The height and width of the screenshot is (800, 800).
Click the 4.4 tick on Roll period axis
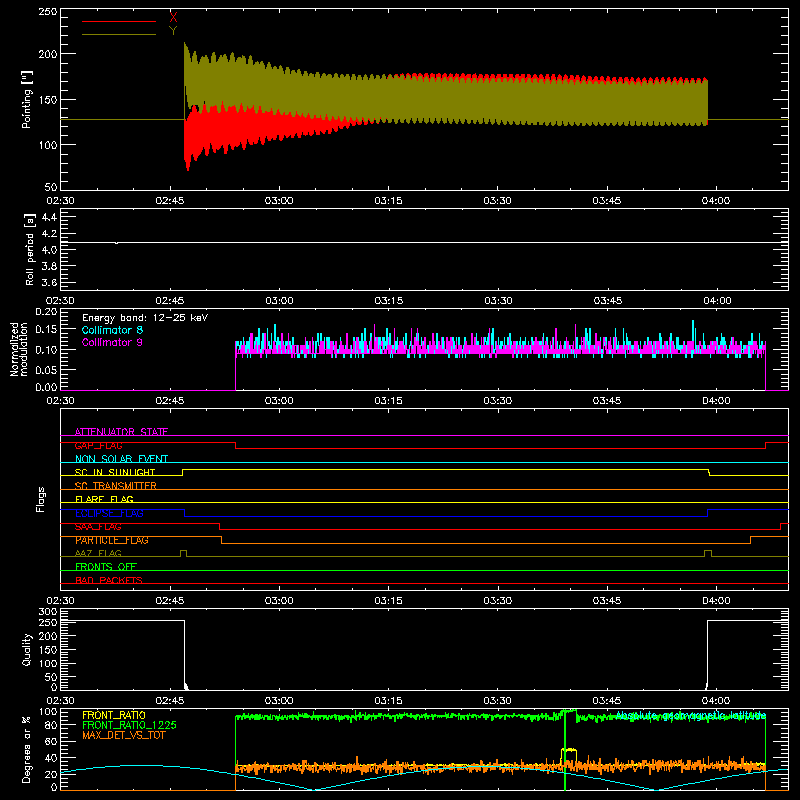click(49, 217)
